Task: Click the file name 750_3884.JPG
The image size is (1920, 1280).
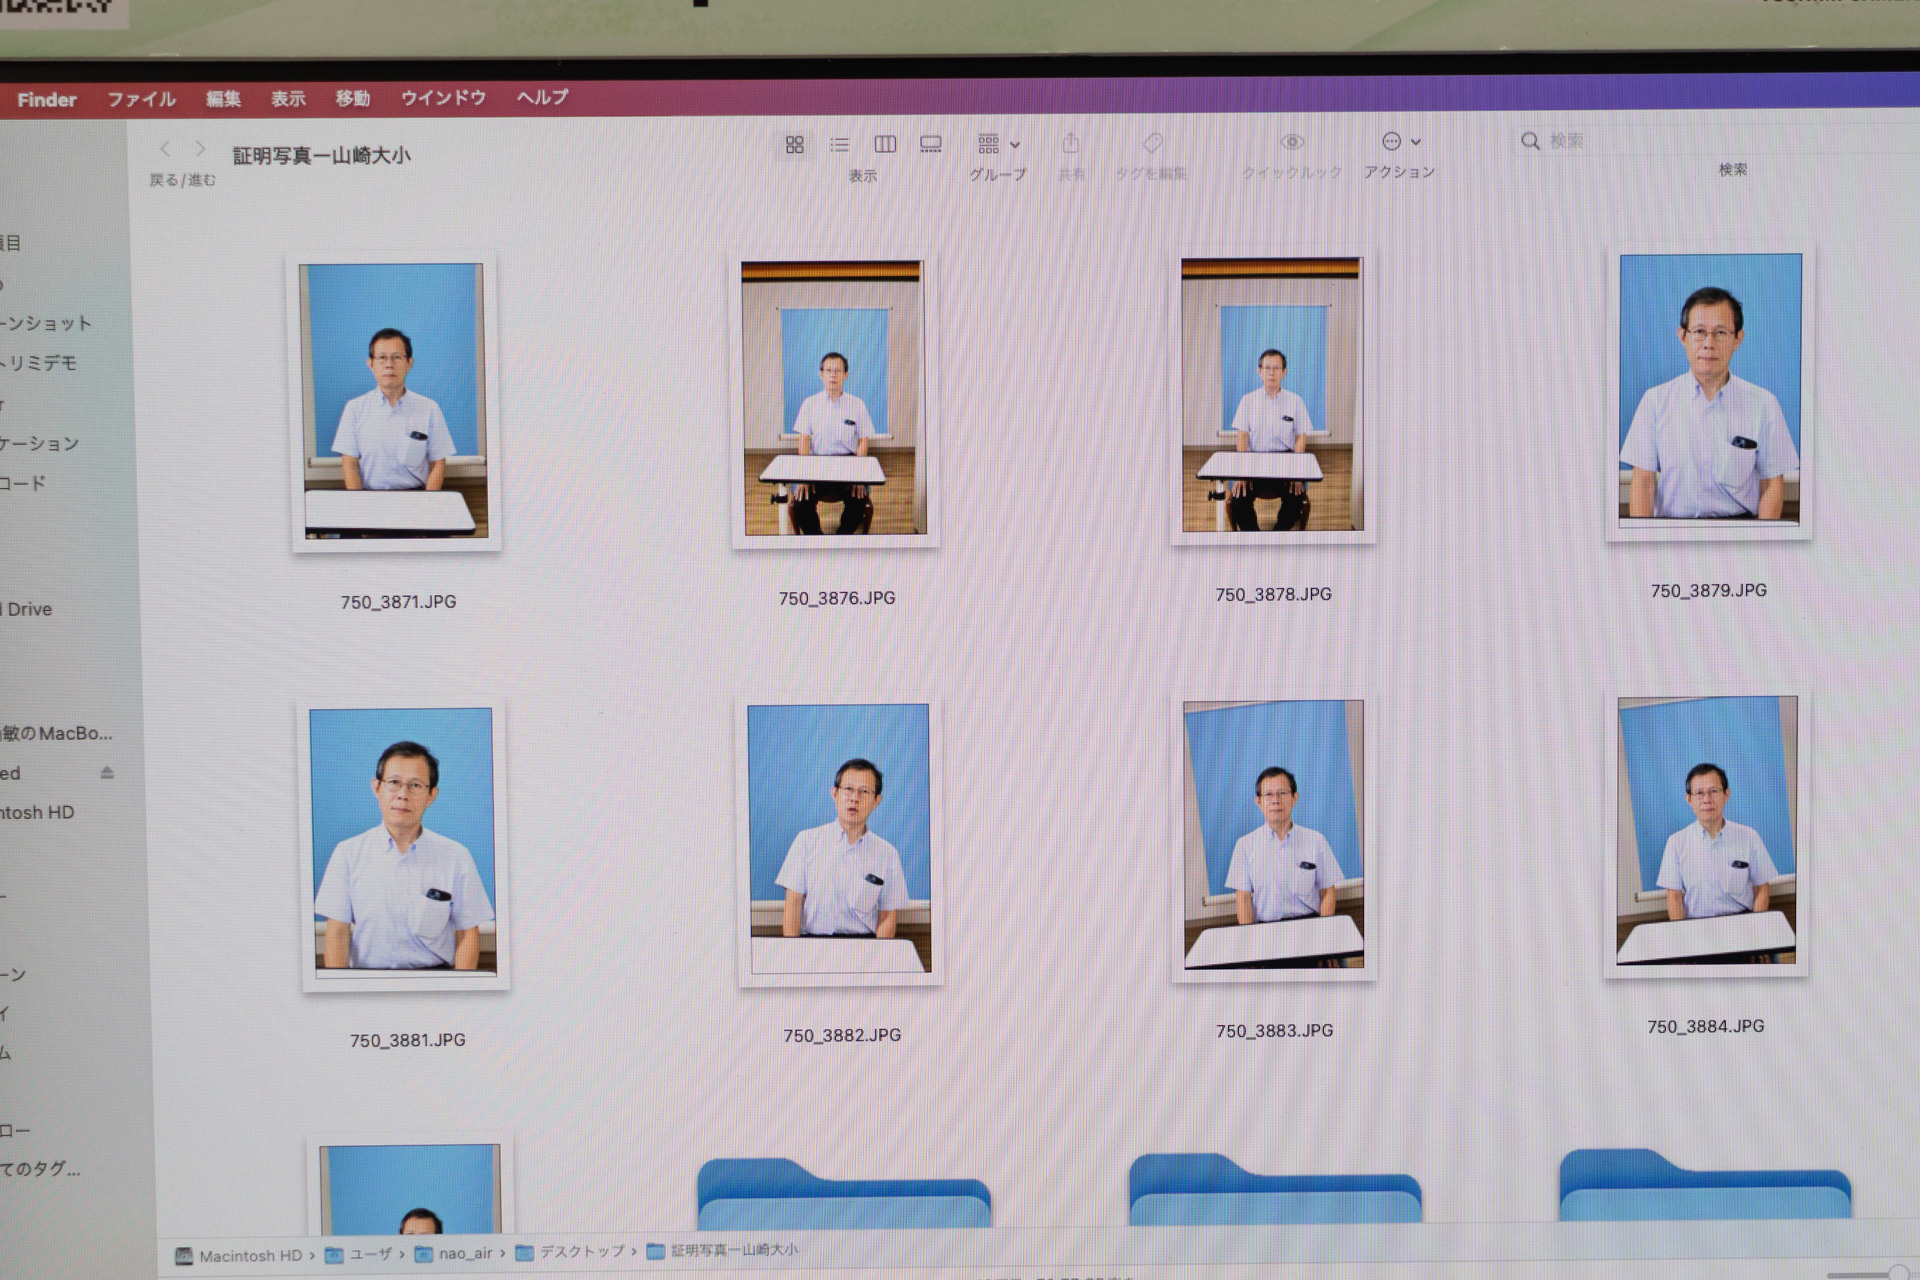Action: click(1705, 1026)
